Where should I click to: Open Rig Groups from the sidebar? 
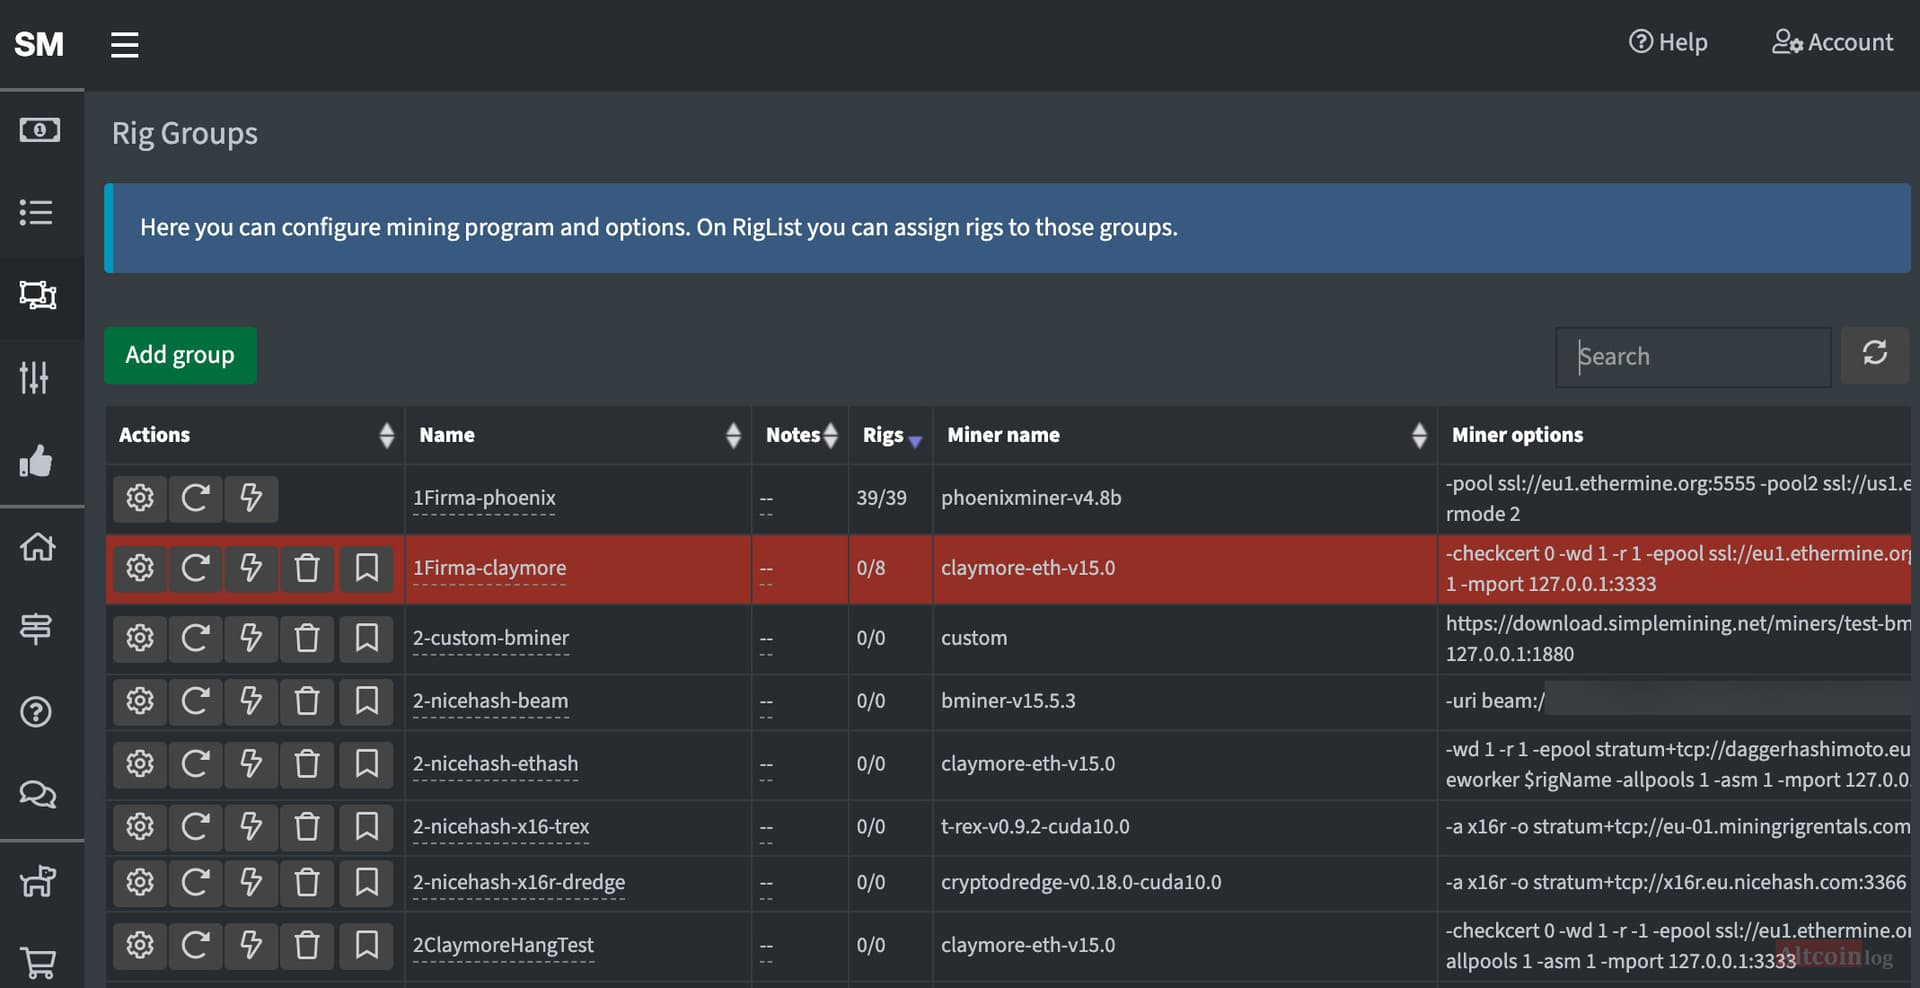[x=38, y=295]
